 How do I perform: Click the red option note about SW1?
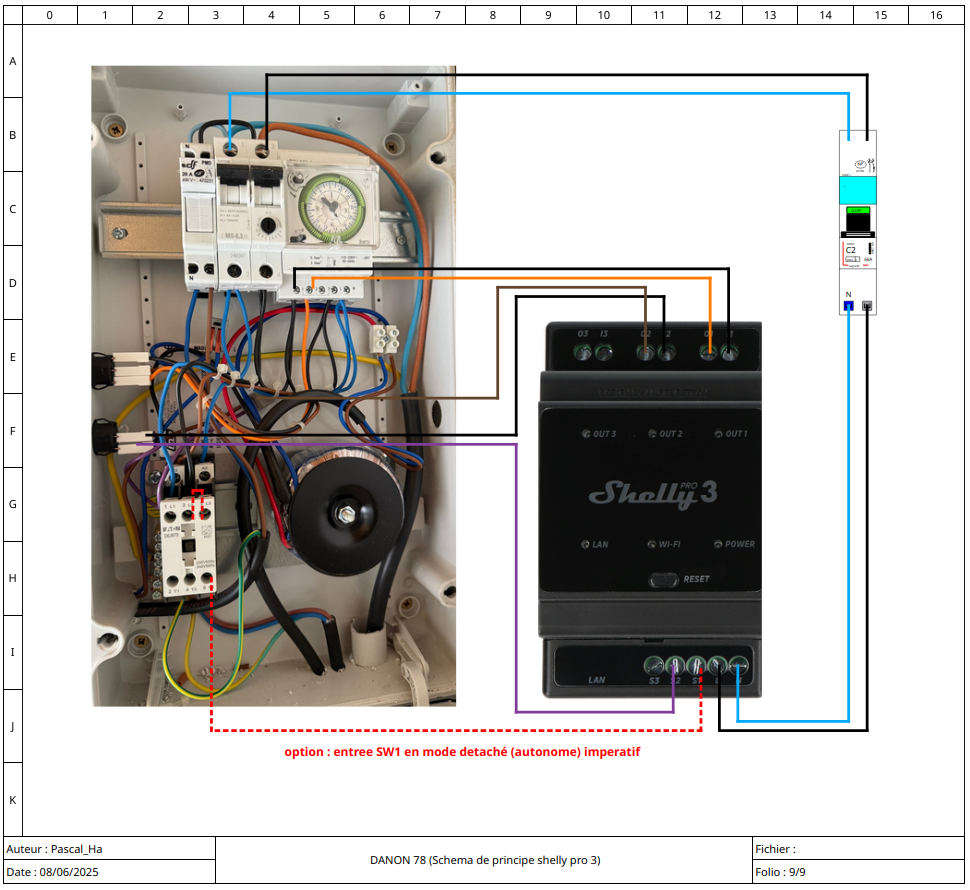[x=462, y=752]
